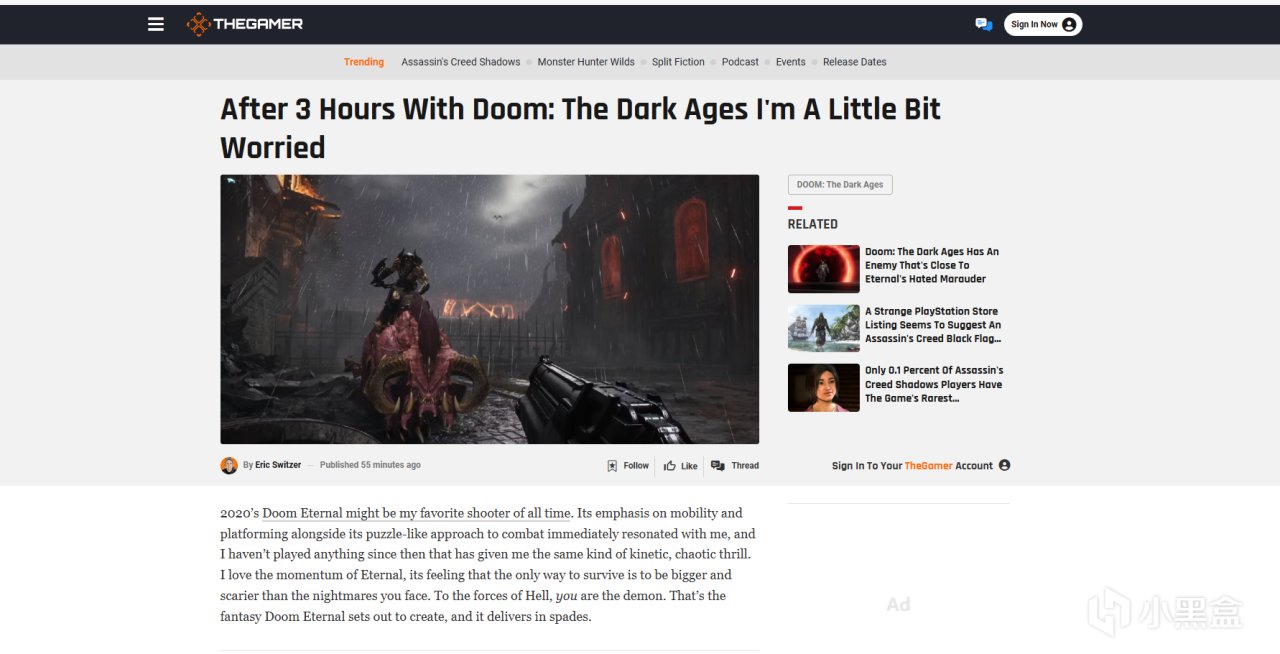This screenshot has width=1280, height=654.
Task: Click the Like thumbs-up icon
Action: 670,465
